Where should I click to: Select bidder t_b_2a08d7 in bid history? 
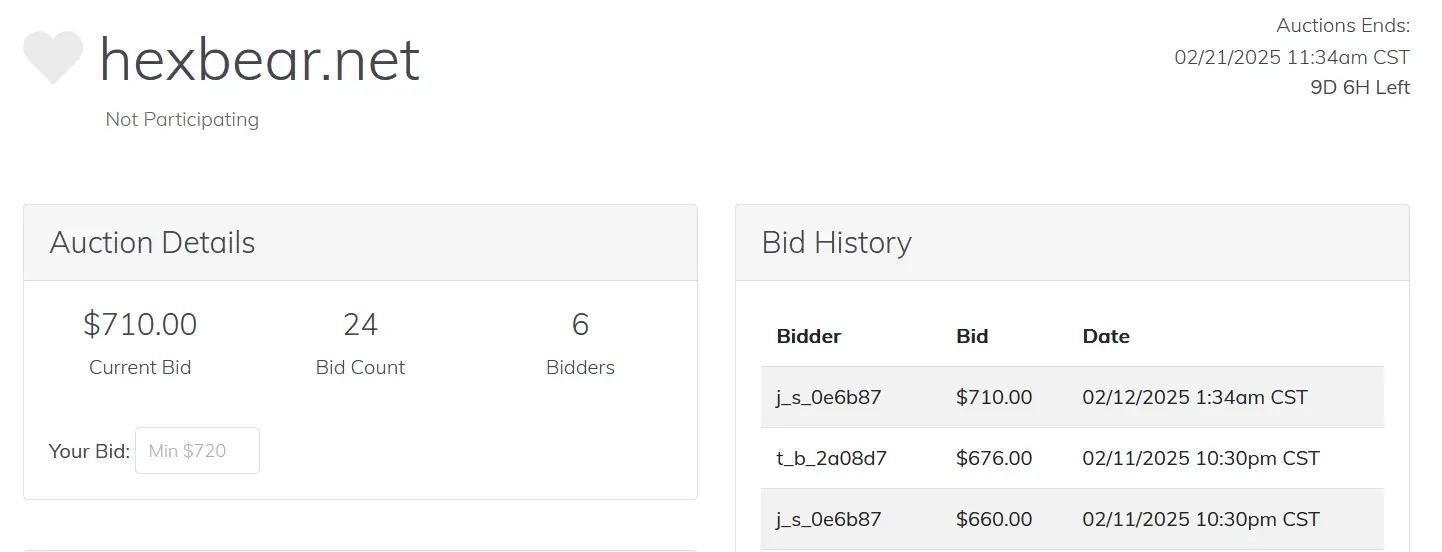(x=831, y=458)
